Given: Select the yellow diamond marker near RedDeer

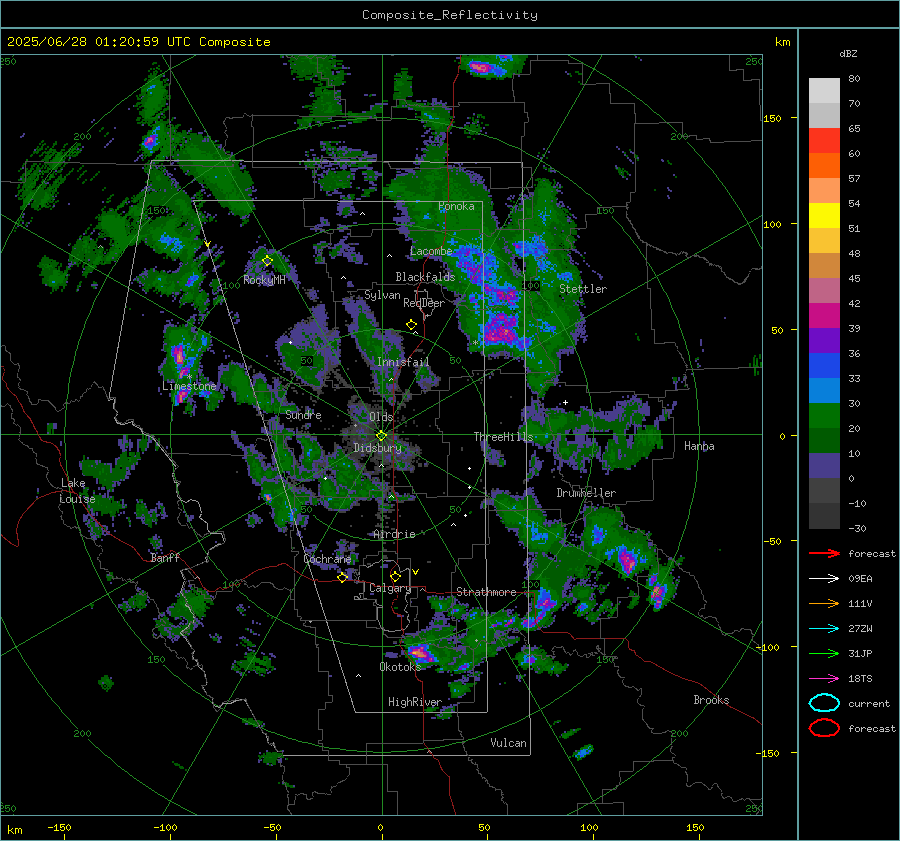Looking at the screenshot, I should point(411,325).
